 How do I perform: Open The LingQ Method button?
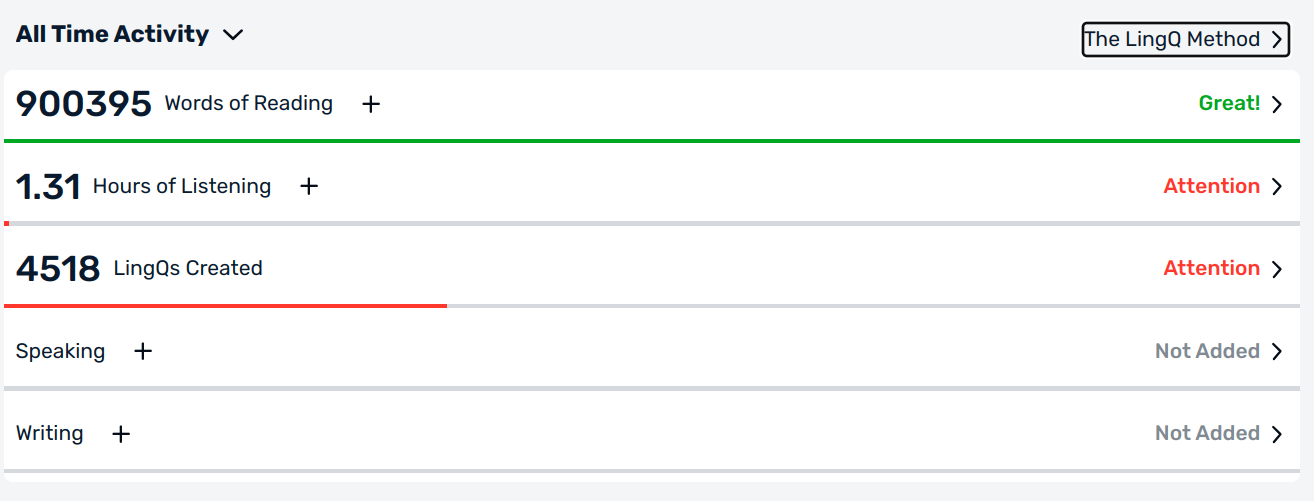tap(1185, 39)
